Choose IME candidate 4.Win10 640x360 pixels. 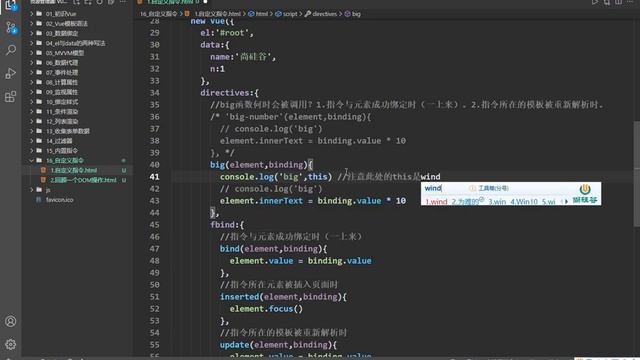(524, 202)
